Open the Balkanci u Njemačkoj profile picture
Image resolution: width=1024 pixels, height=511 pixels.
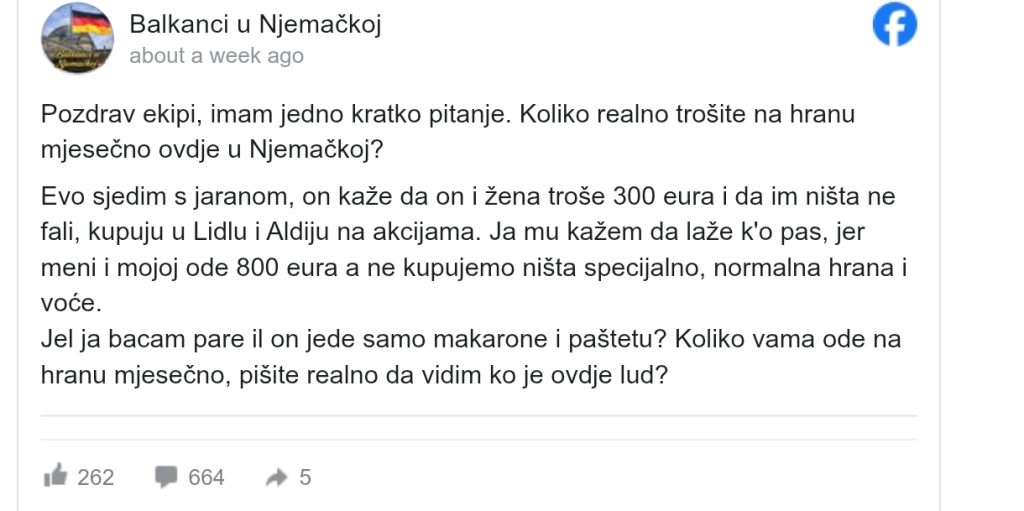pos(77,38)
